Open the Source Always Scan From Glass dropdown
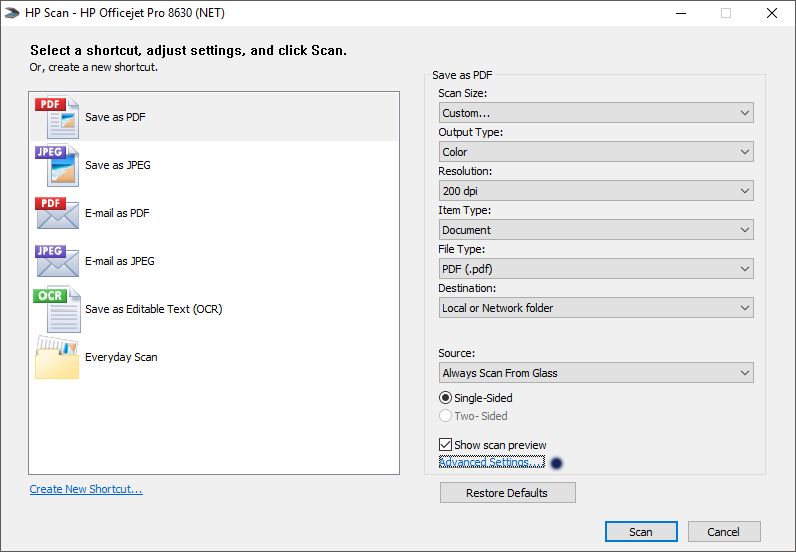 pyautogui.click(x=596, y=373)
